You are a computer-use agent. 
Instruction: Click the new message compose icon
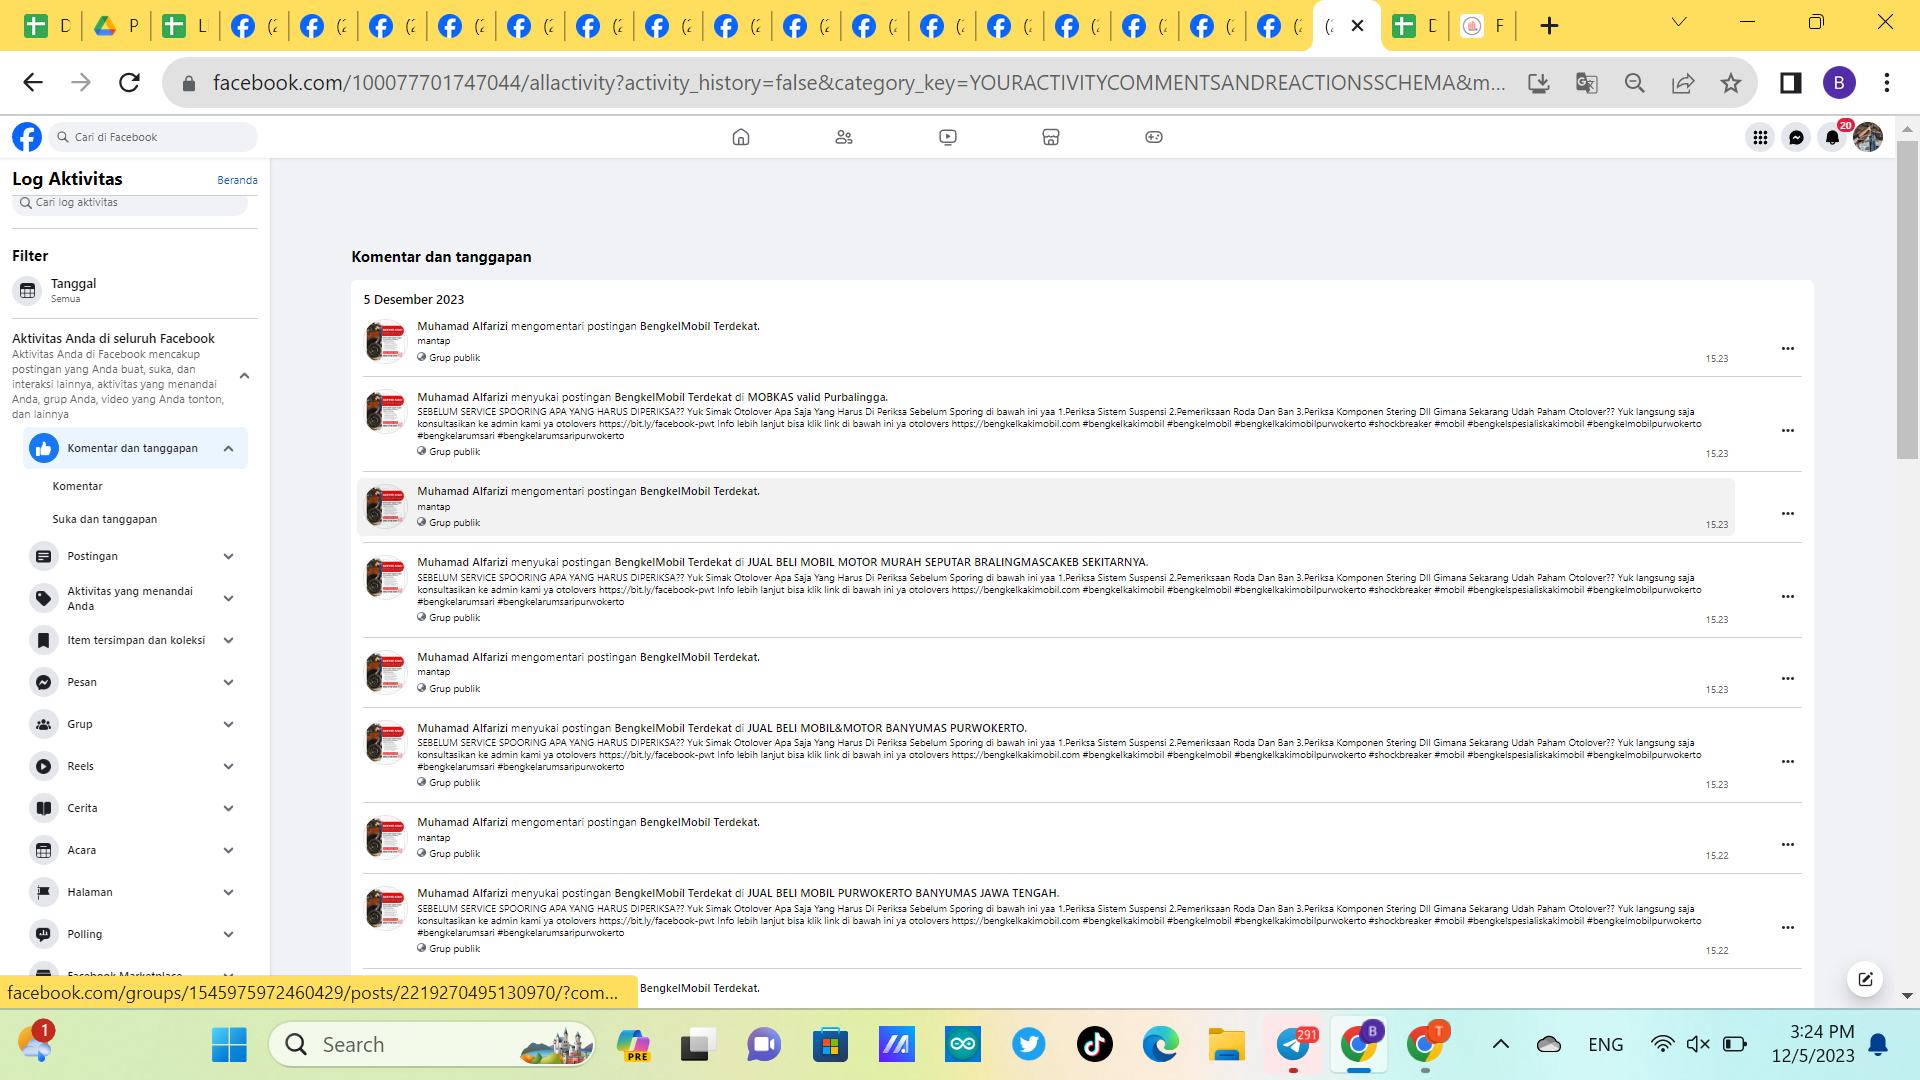pos(1865,979)
